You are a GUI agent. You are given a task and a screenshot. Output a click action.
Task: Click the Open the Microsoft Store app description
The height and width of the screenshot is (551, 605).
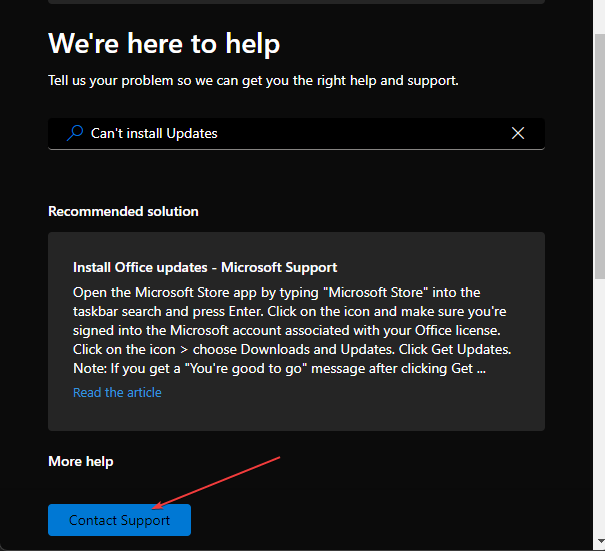pyautogui.click(x=292, y=330)
